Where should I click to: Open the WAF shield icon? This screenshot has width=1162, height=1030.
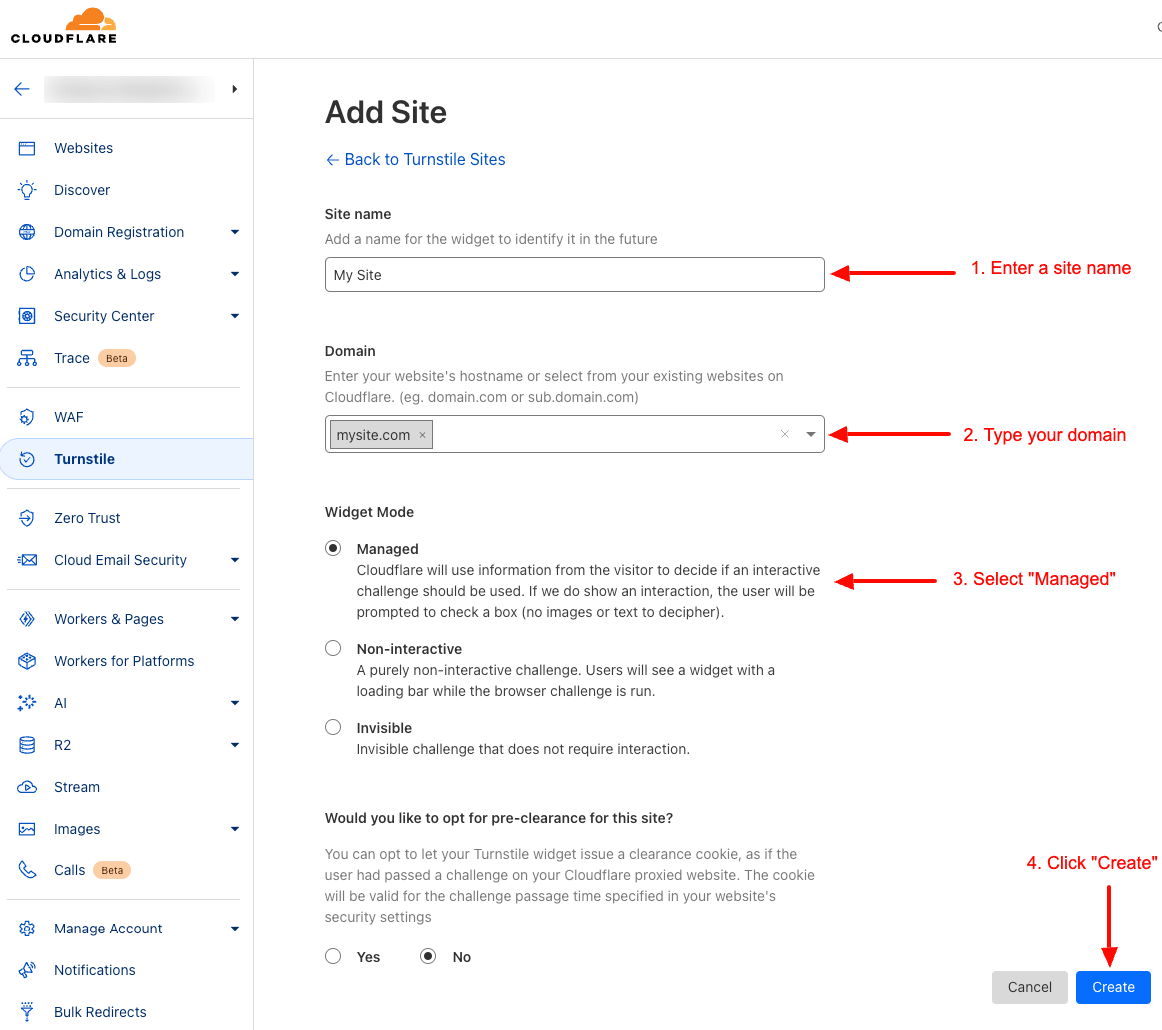point(27,417)
